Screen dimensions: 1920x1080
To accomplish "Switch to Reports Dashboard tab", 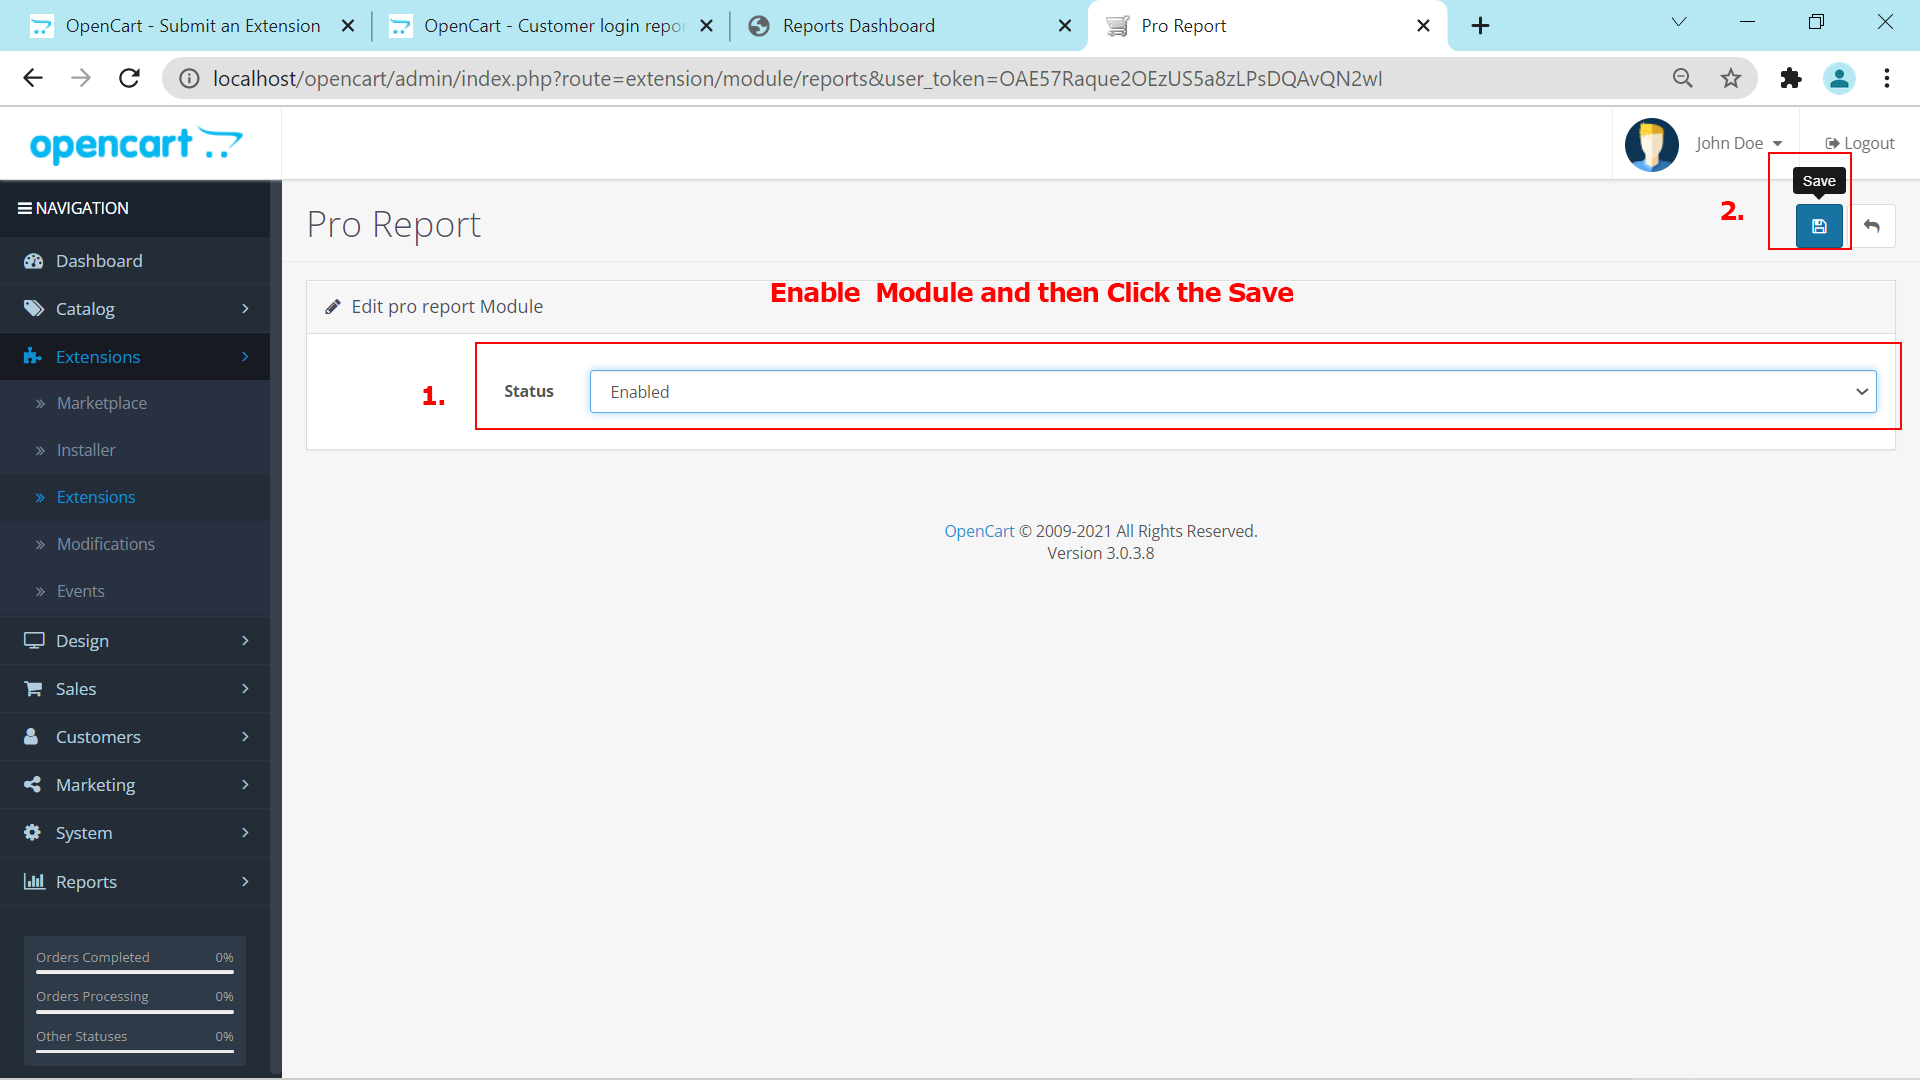I will [x=858, y=26].
